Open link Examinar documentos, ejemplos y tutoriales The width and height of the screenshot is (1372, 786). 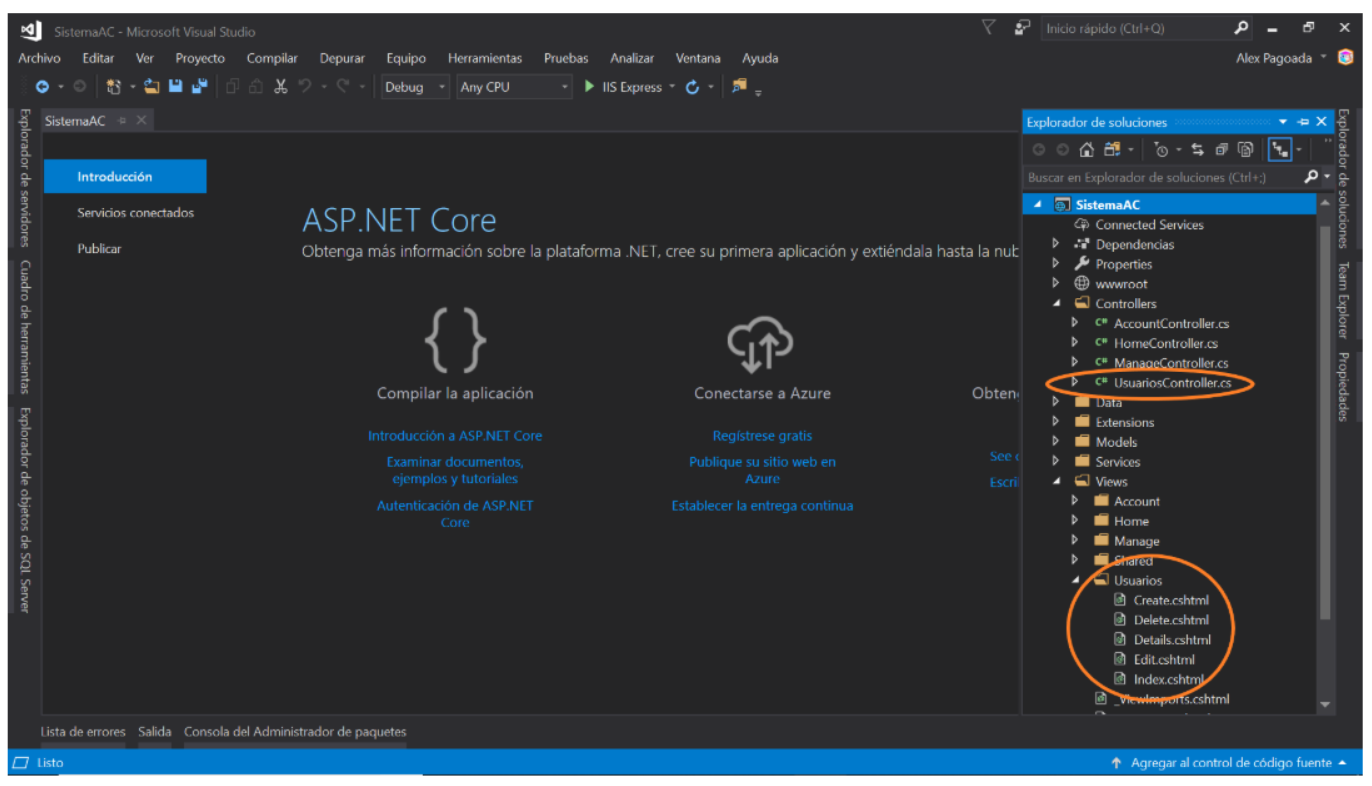(x=455, y=470)
